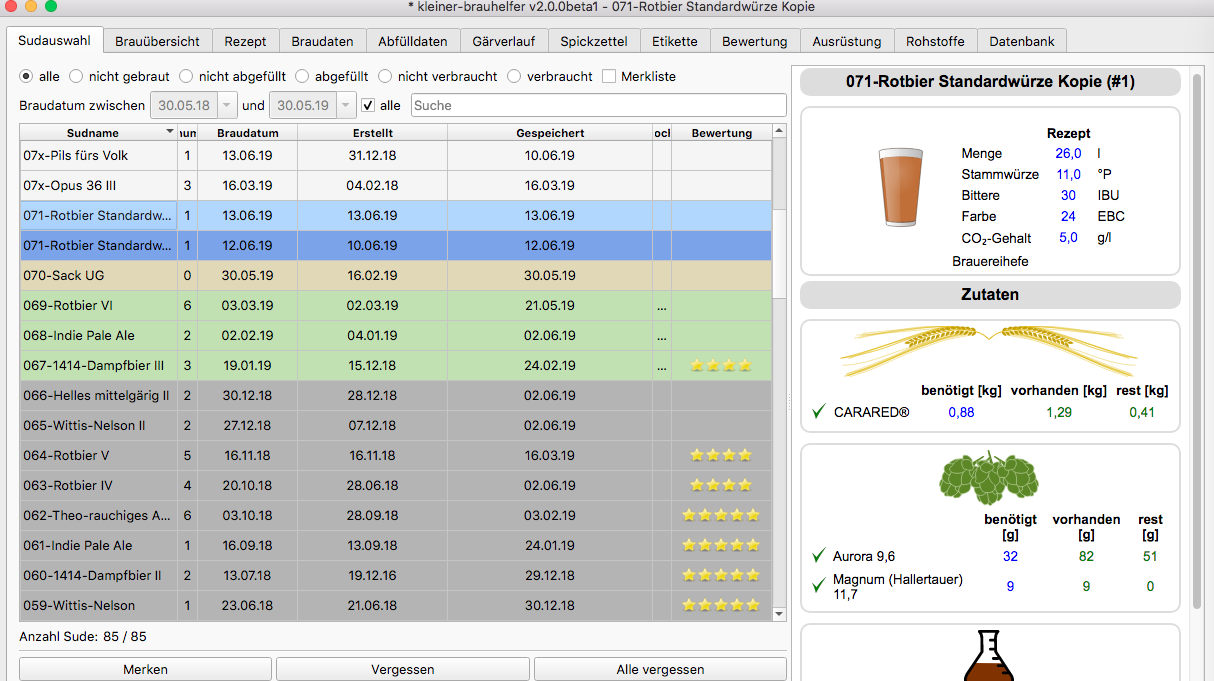Uncheck the 'alle' date checkbox
Screen dimensions: 1214x681
(x=368, y=105)
